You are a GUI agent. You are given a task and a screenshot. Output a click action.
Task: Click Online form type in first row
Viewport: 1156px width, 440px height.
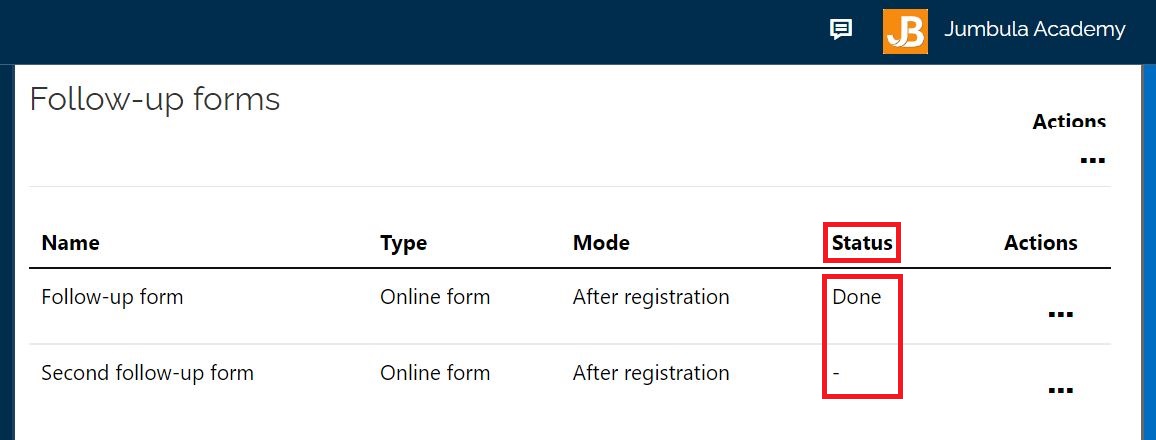tap(435, 297)
